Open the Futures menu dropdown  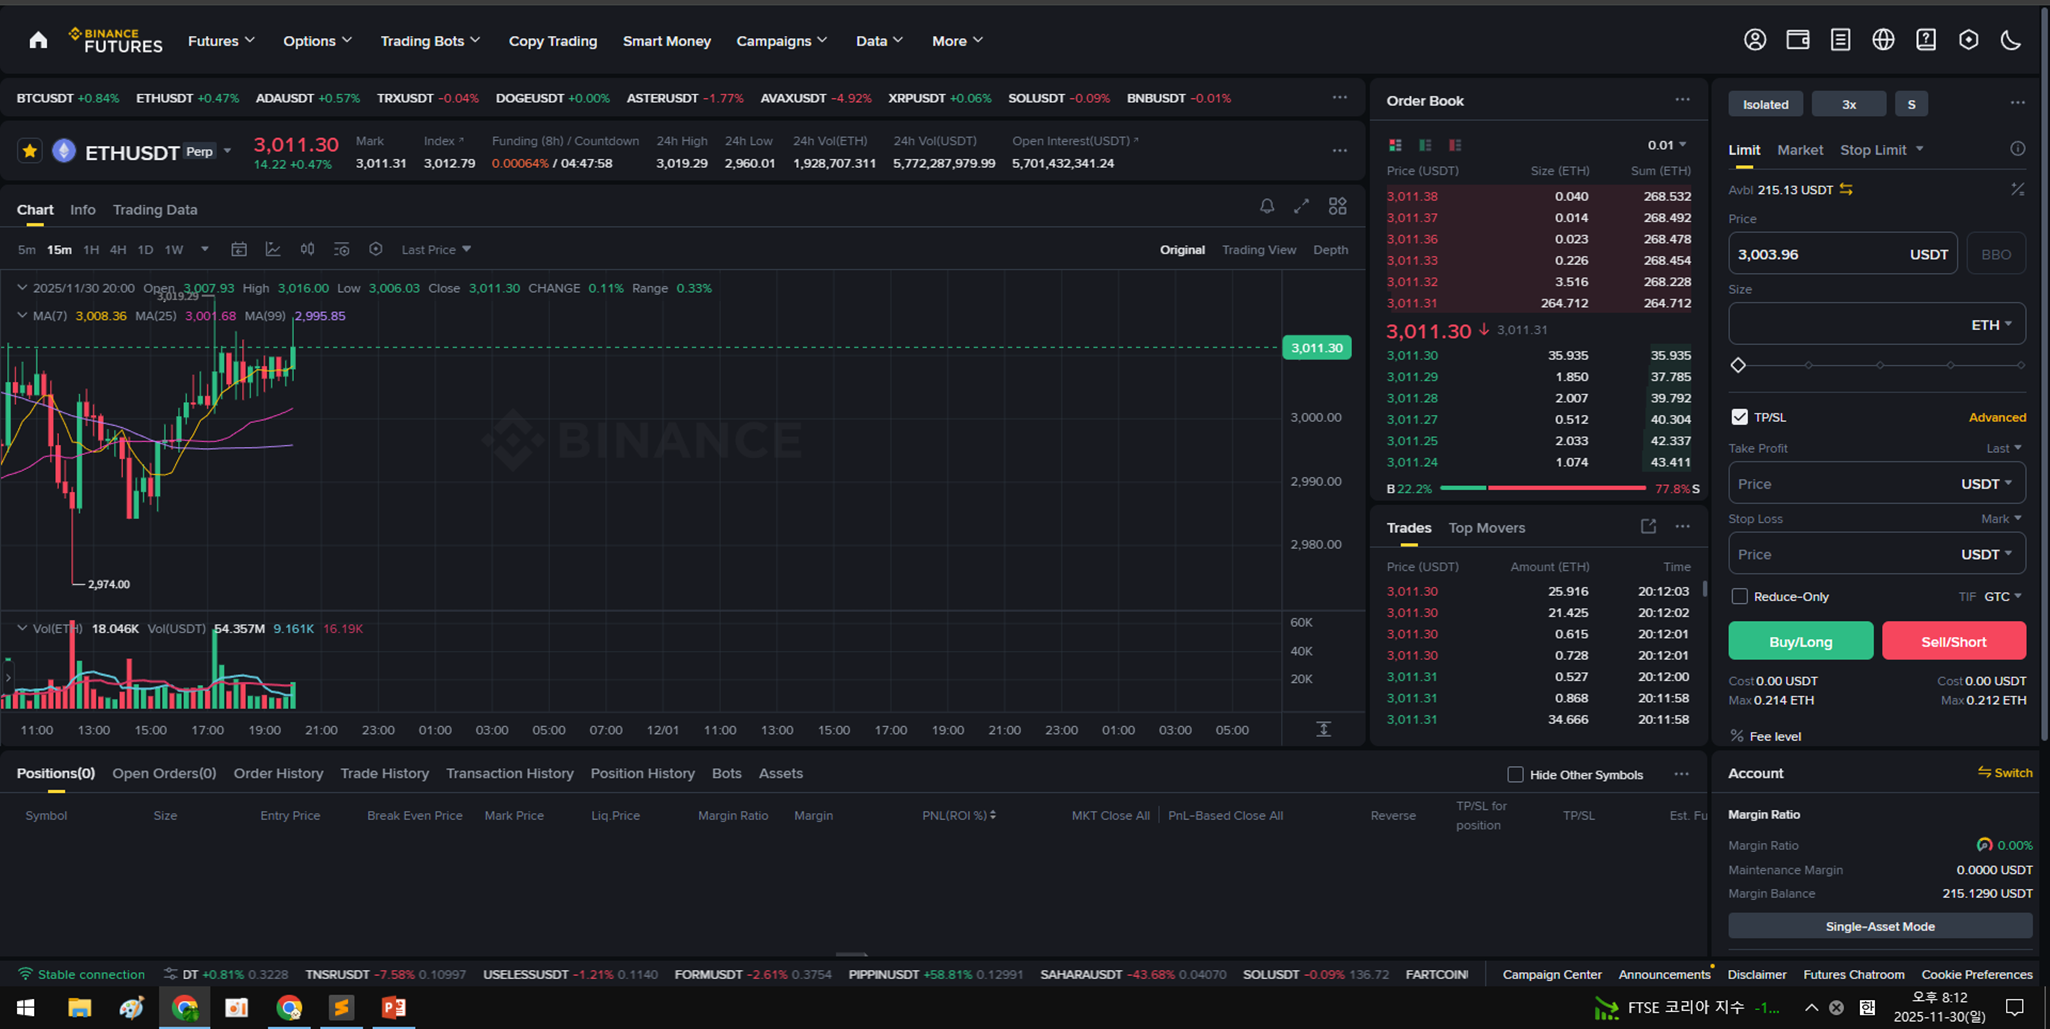pyautogui.click(x=222, y=41)
